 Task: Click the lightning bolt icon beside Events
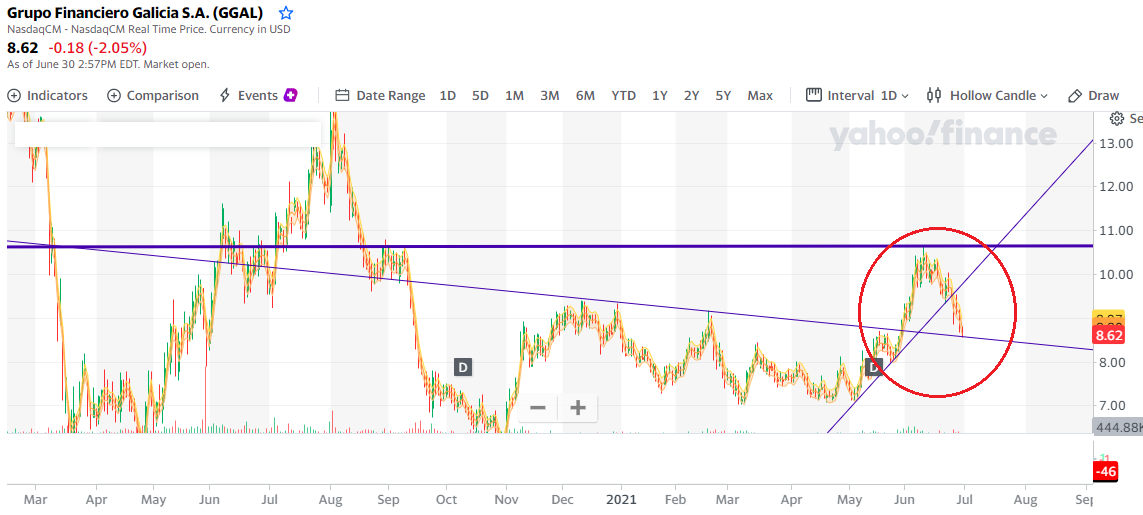tap(225, 96)
